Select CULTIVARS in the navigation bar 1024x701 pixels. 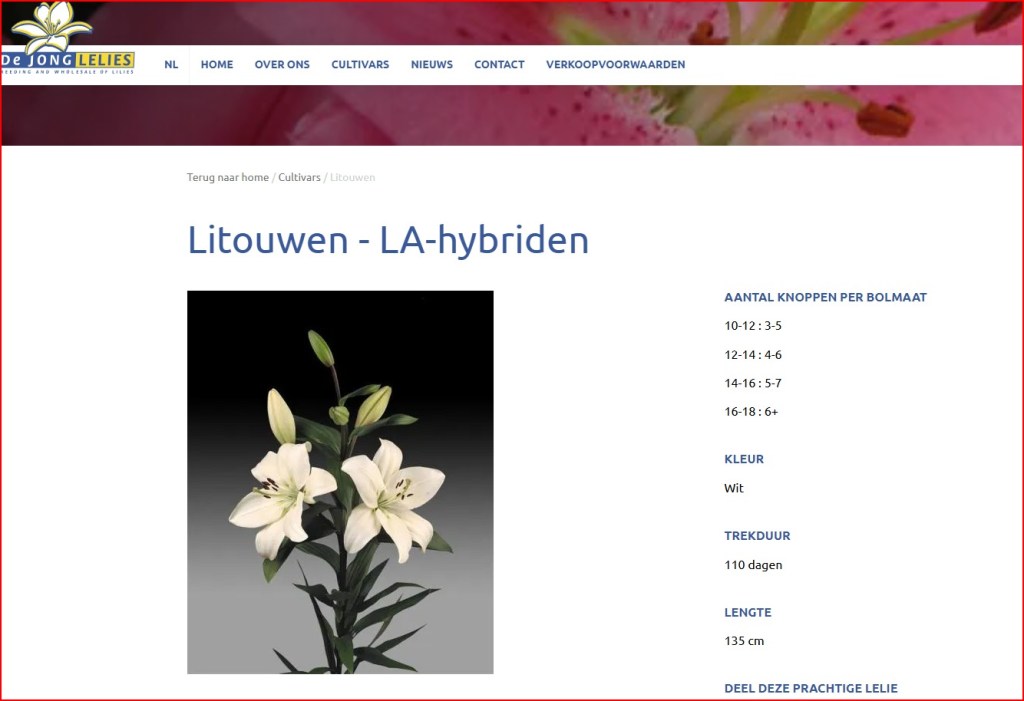tap(360, 64)
